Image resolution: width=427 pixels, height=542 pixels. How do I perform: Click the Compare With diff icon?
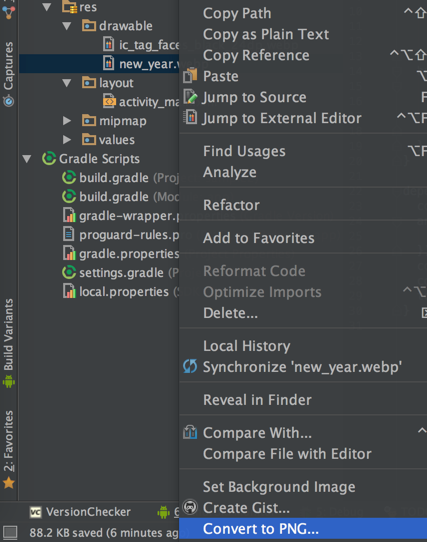tap(190, 432)
